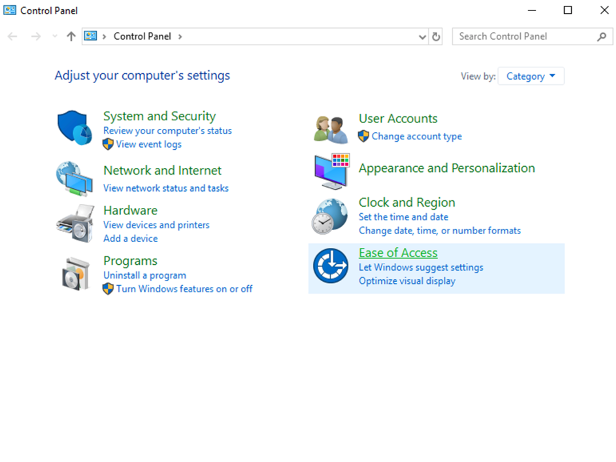
Task: Click Change account type link
Action: [x=416, y=136]
